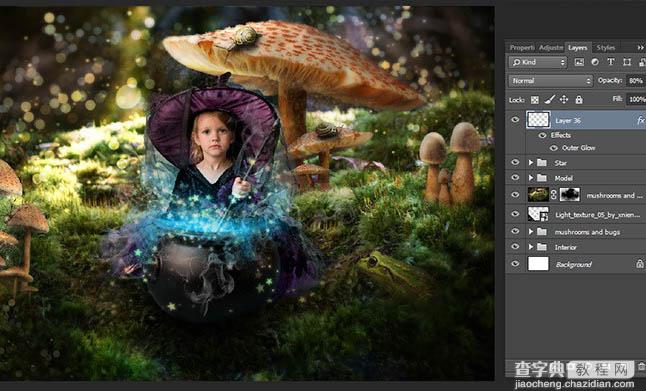Lock image pixels brush icon
646x391 pixels.
550,99
